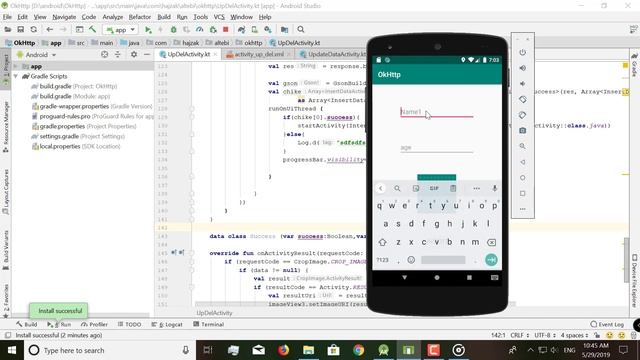Click the emulator rotate left icon
Image resolution: width=640 pixels, height=360 pixels.
[x=522, y=99]
